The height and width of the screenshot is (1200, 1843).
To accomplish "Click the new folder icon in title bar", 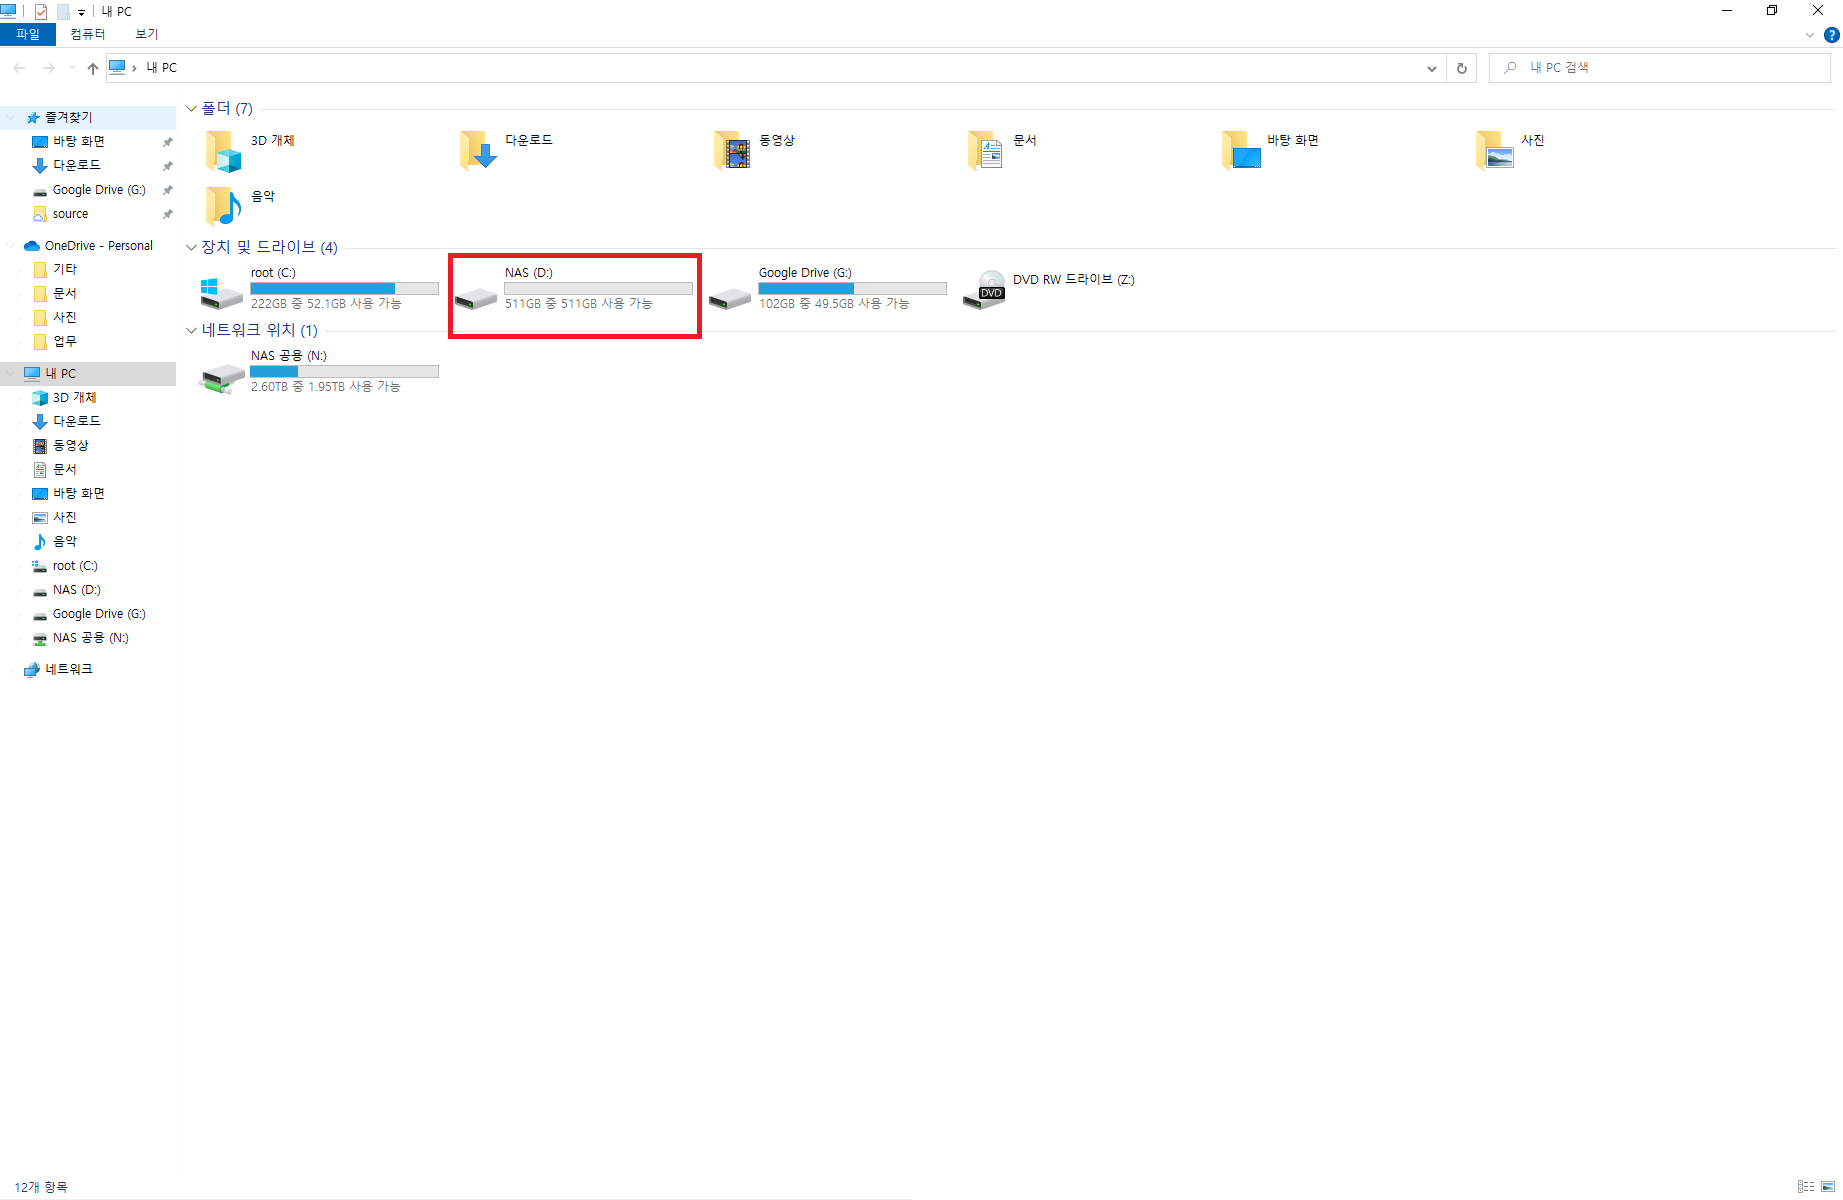I will (63, 12).
